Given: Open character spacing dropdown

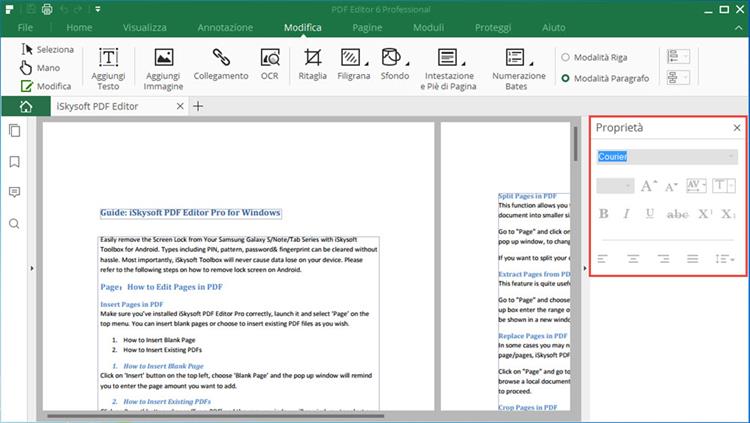Looking at the screenshot, I should [x=696, y=186].
